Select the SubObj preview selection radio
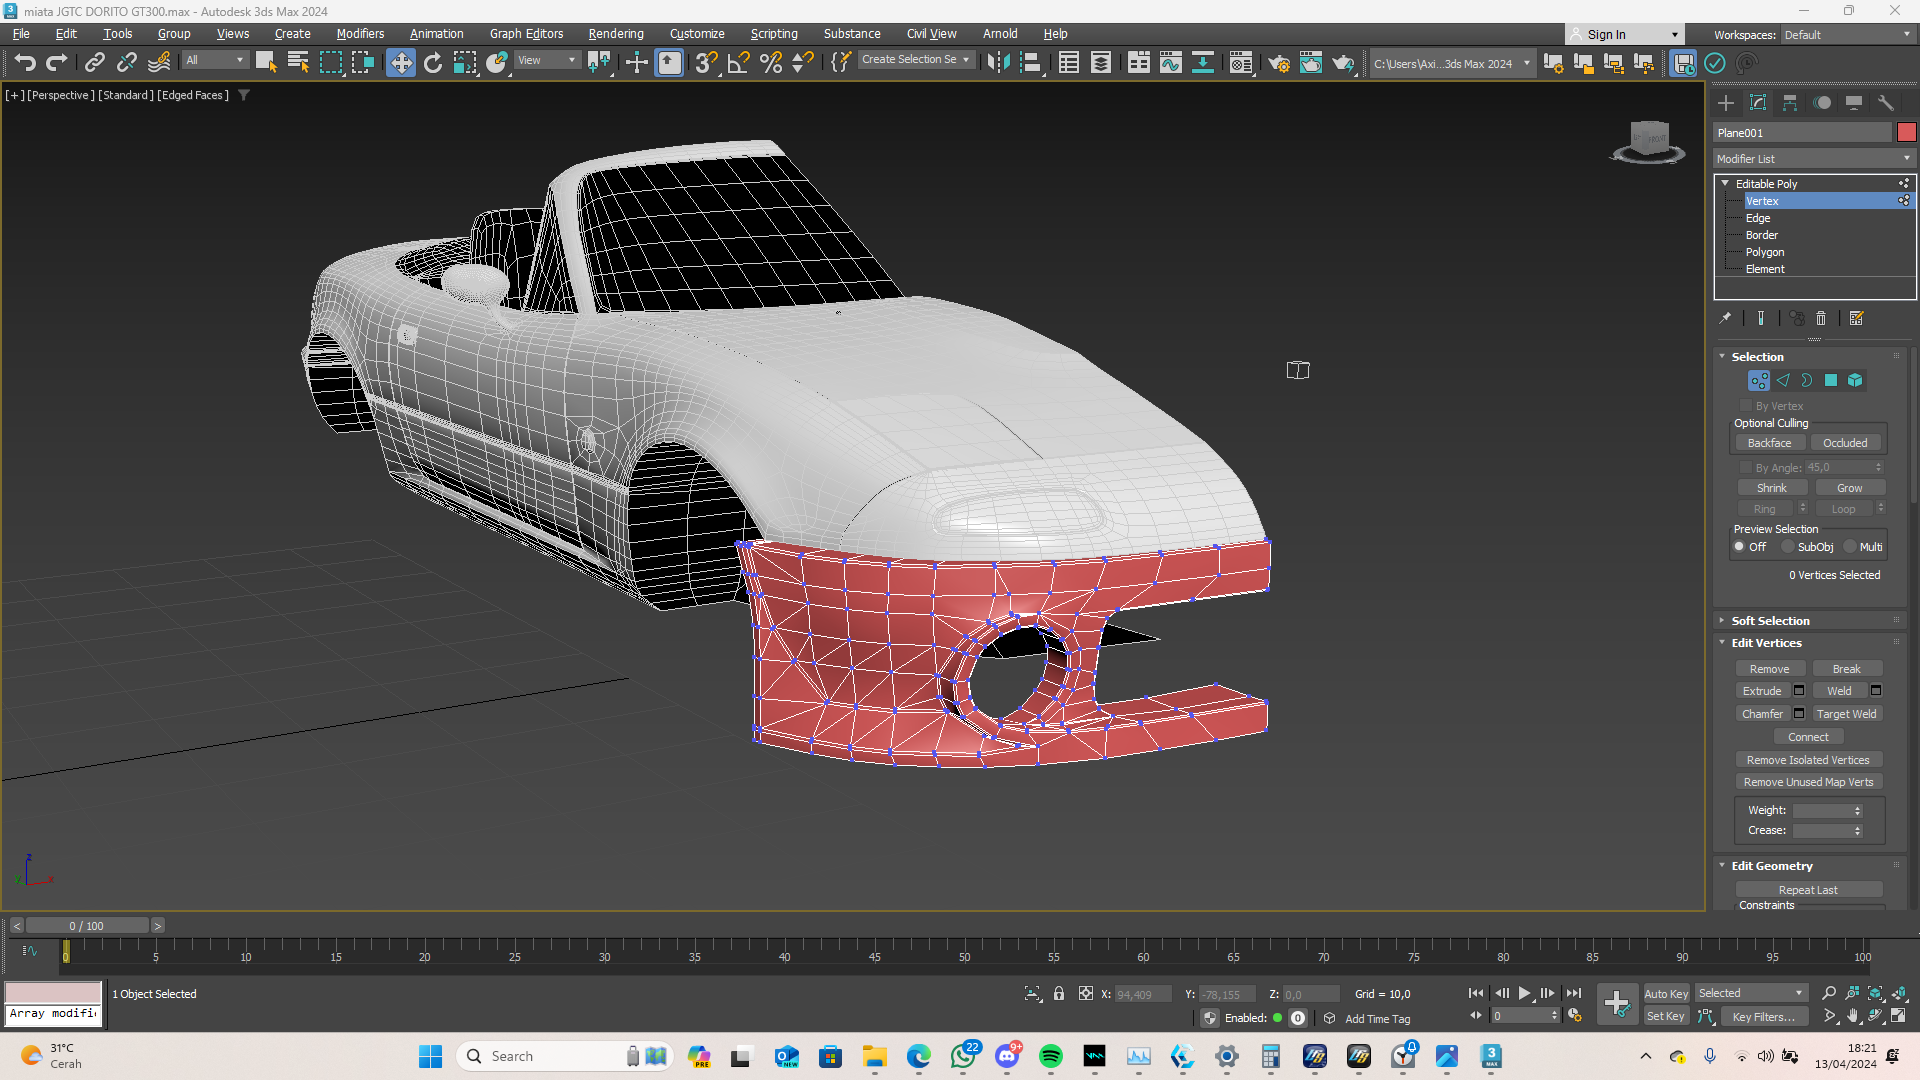Screen dimensions: 1920x1080 1789,547
